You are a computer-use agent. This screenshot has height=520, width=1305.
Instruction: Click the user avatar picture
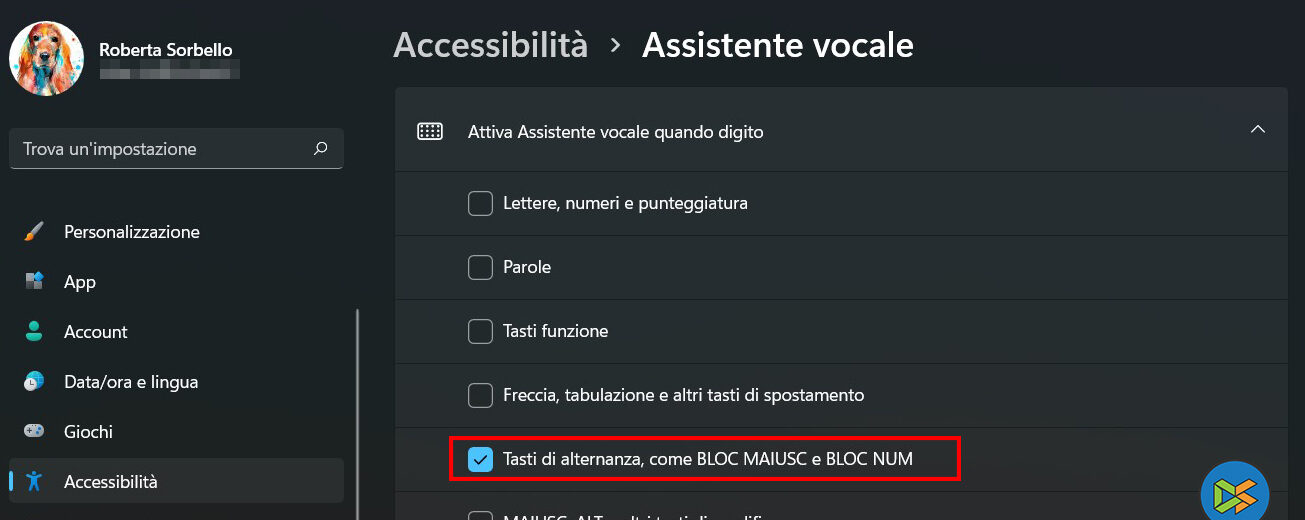[46, 58]
